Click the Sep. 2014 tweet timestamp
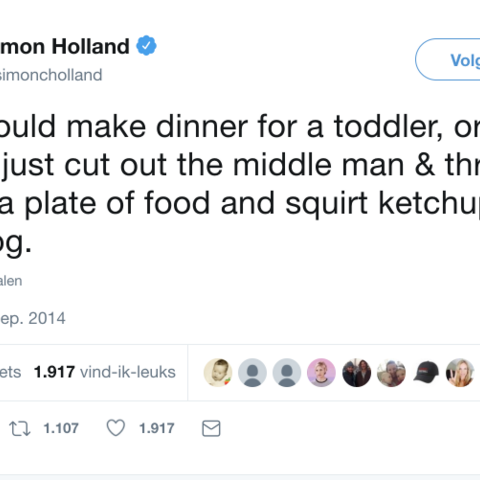 tap(33, 318)
